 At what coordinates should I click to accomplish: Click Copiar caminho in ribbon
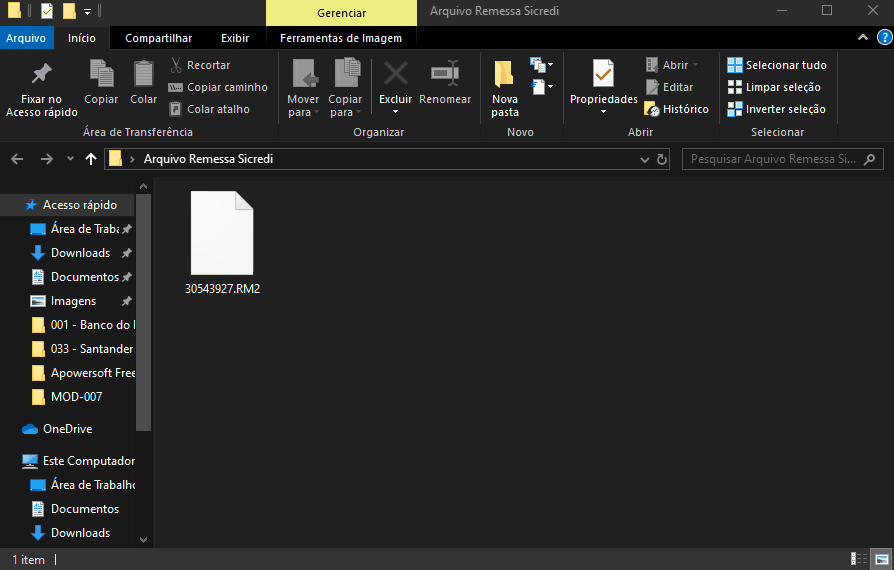(x=218, y=87)
